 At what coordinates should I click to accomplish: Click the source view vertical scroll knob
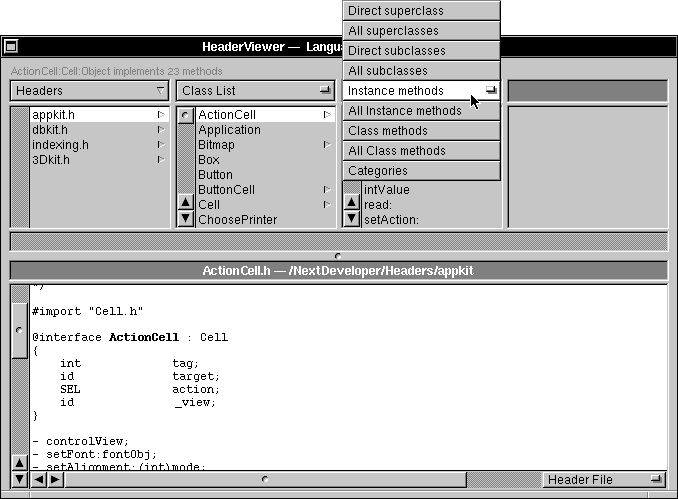(19, 330)
